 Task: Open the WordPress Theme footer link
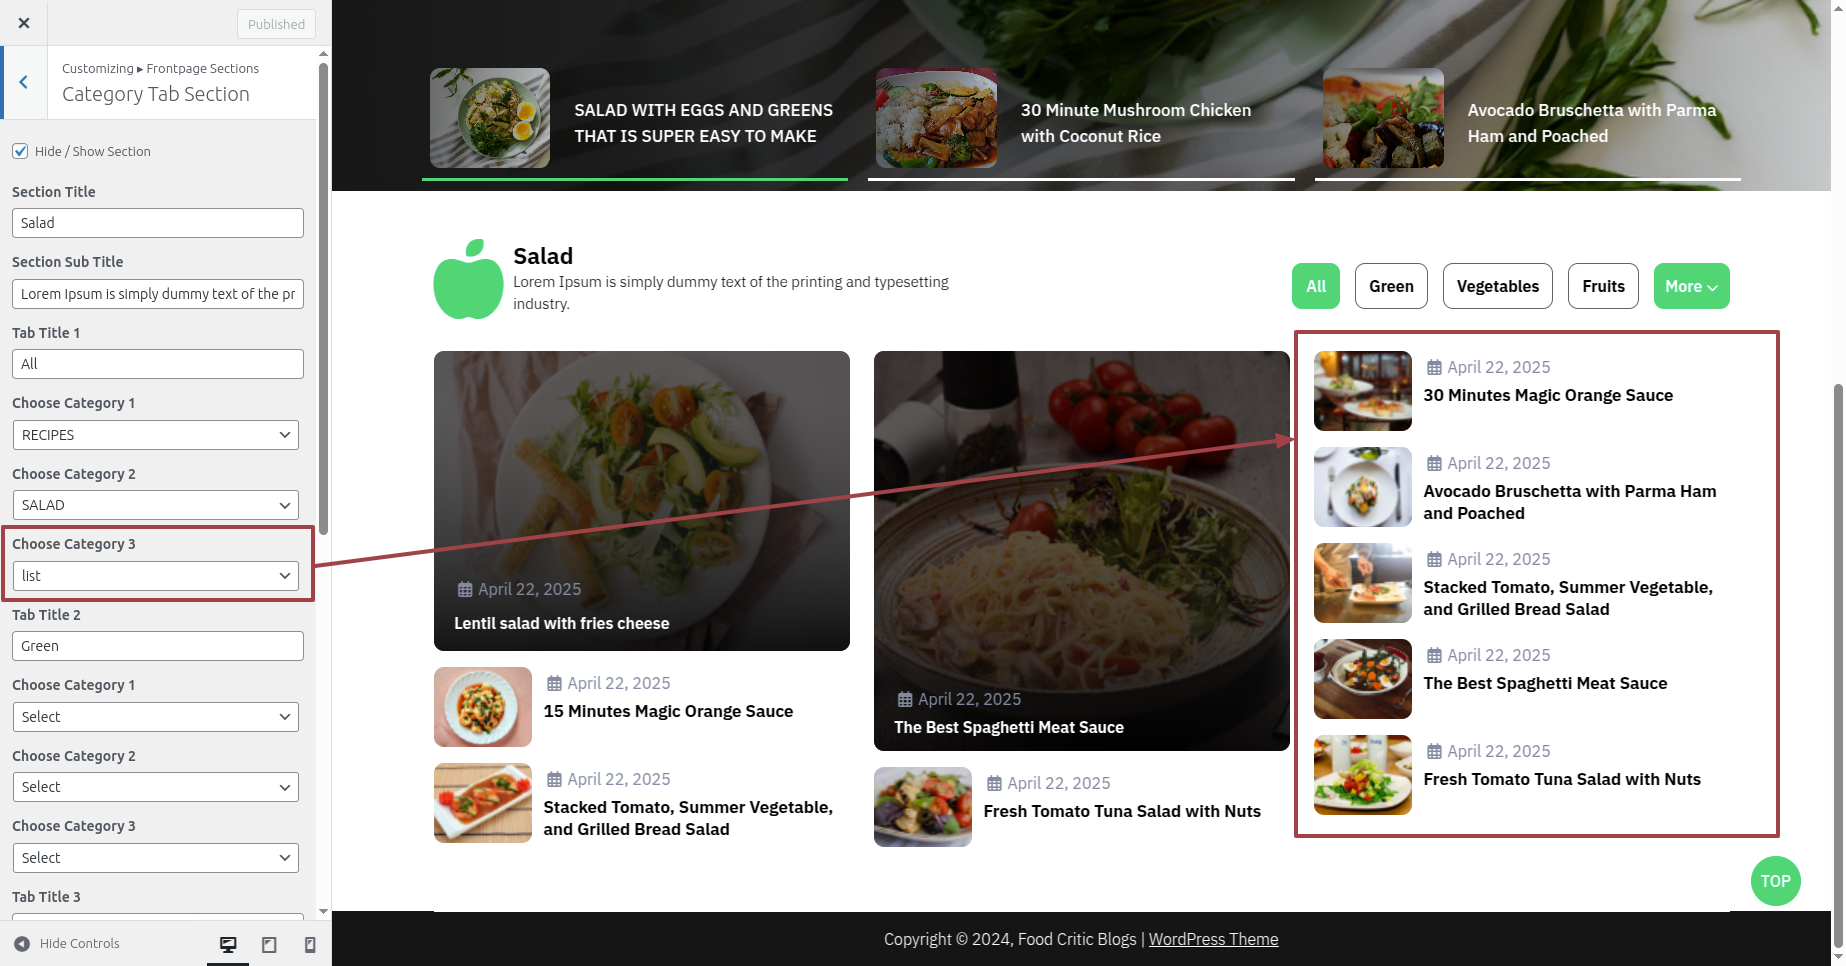pyautogui.click(x=1213, y=939)
